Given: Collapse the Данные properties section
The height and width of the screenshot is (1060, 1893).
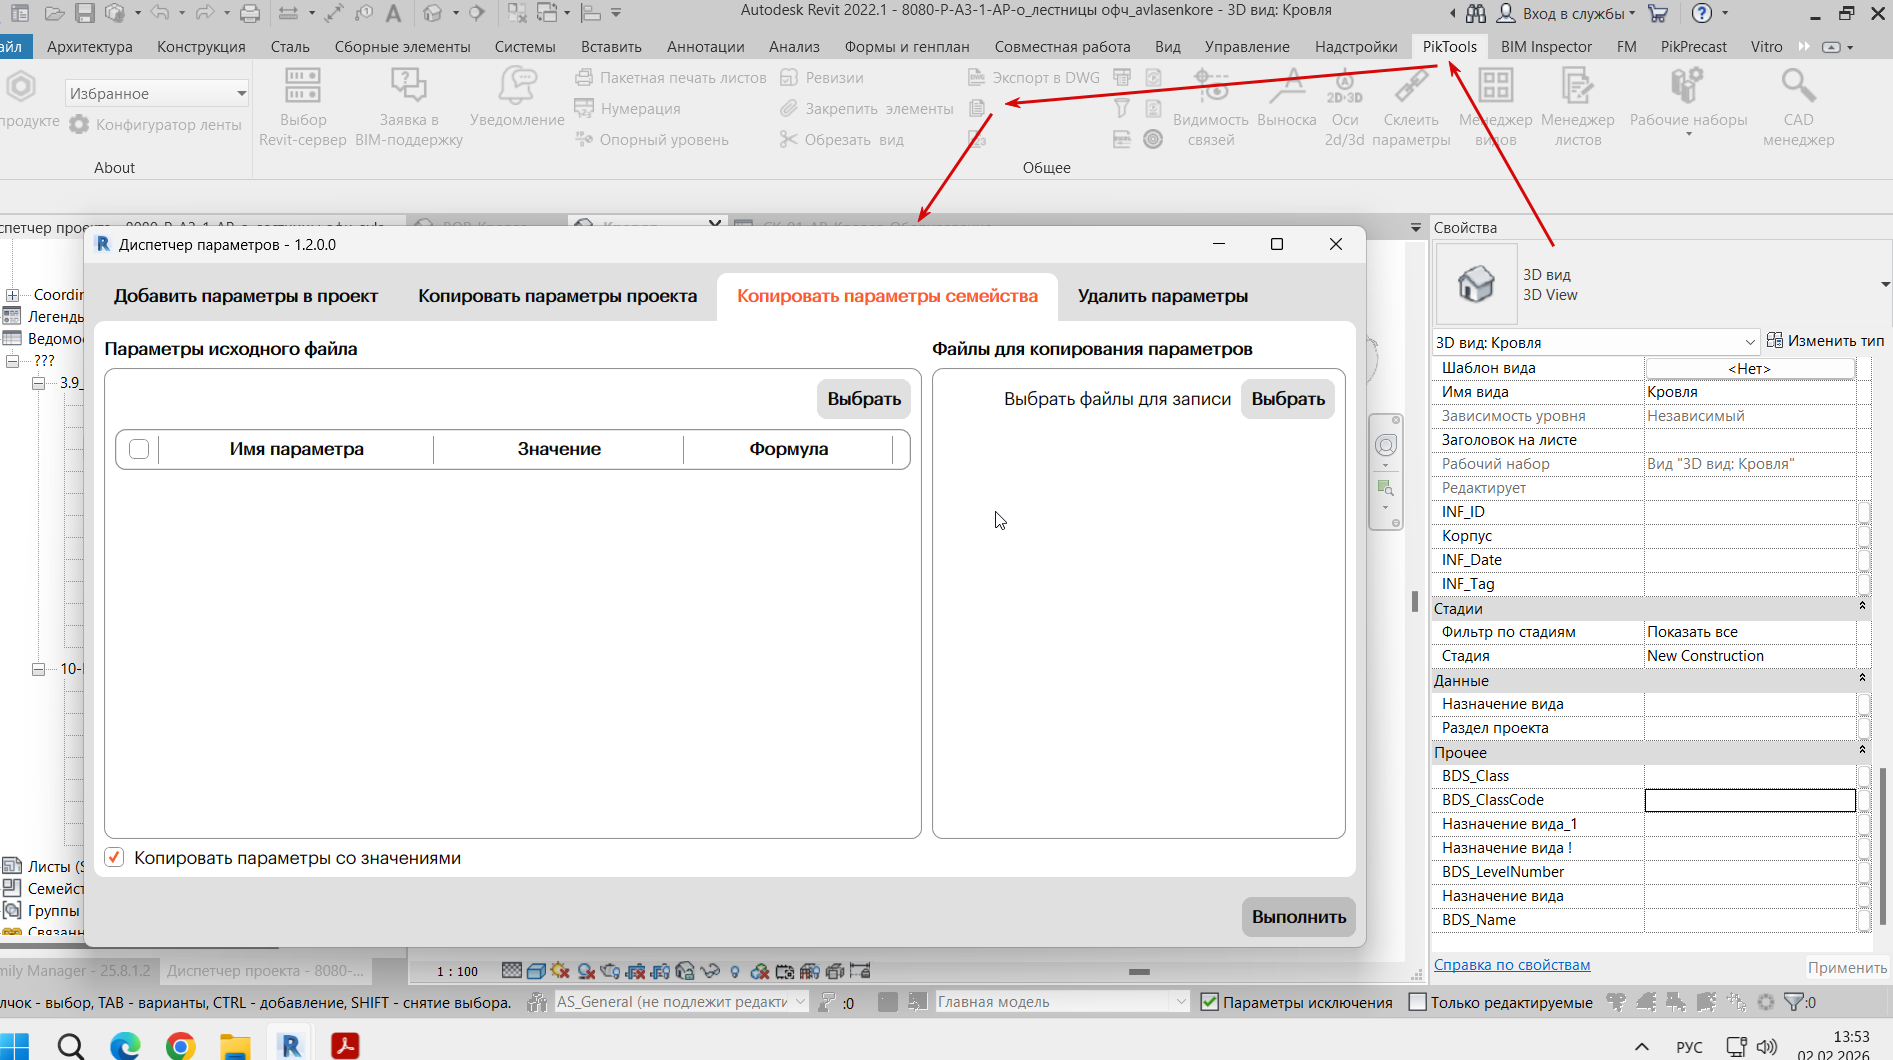Looking at the screenshot, I should [1862, 678].
